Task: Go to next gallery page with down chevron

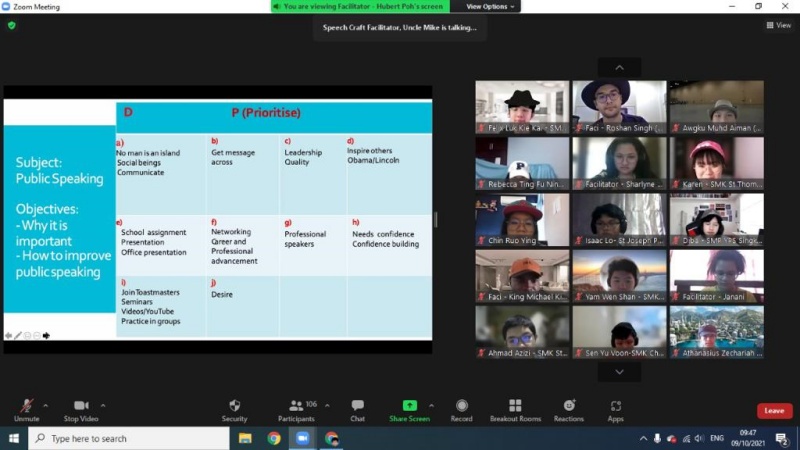Action: point(619,372)
